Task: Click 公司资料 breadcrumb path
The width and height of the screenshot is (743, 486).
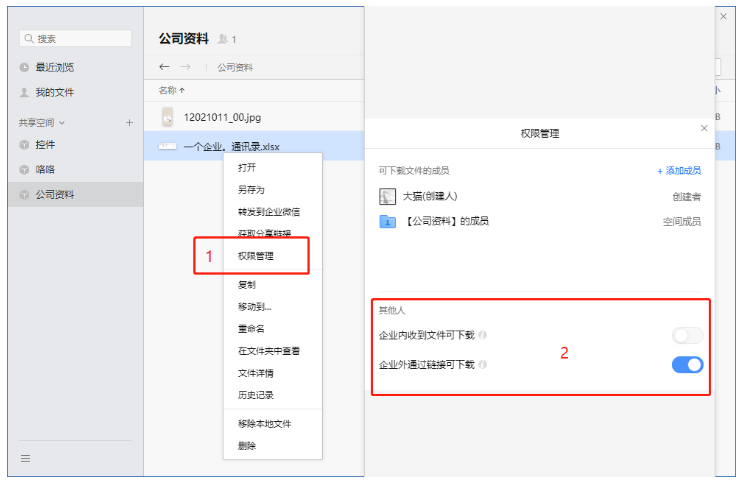Action: (235, 68)
